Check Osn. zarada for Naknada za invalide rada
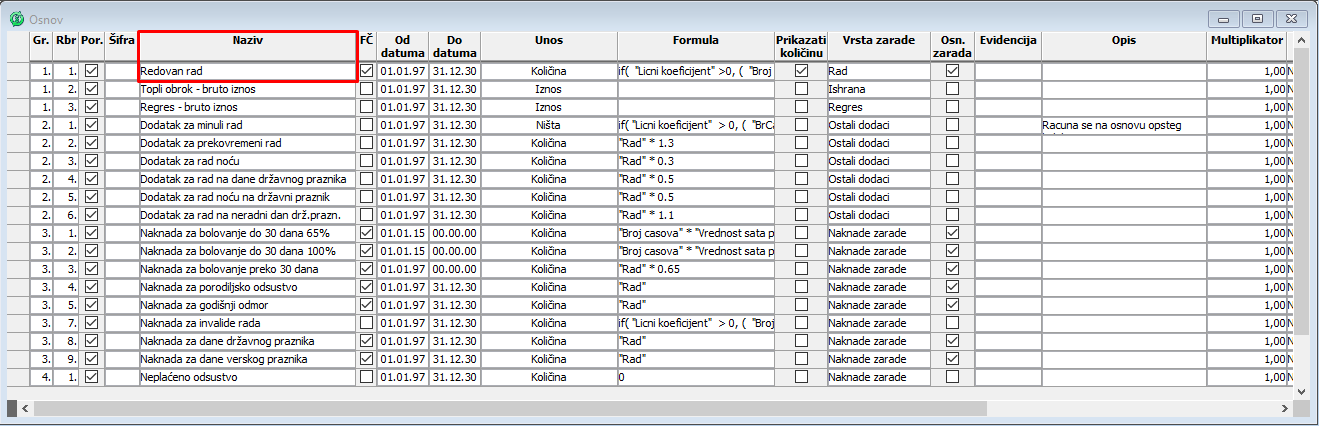This screenshot has width=1319, height=426. [952, 323]
